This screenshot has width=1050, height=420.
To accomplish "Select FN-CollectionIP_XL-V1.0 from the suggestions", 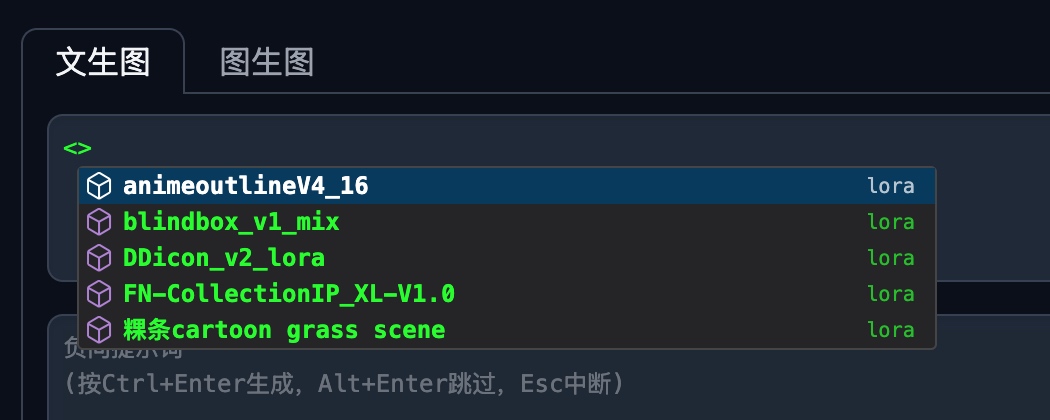I will (289, 294).
